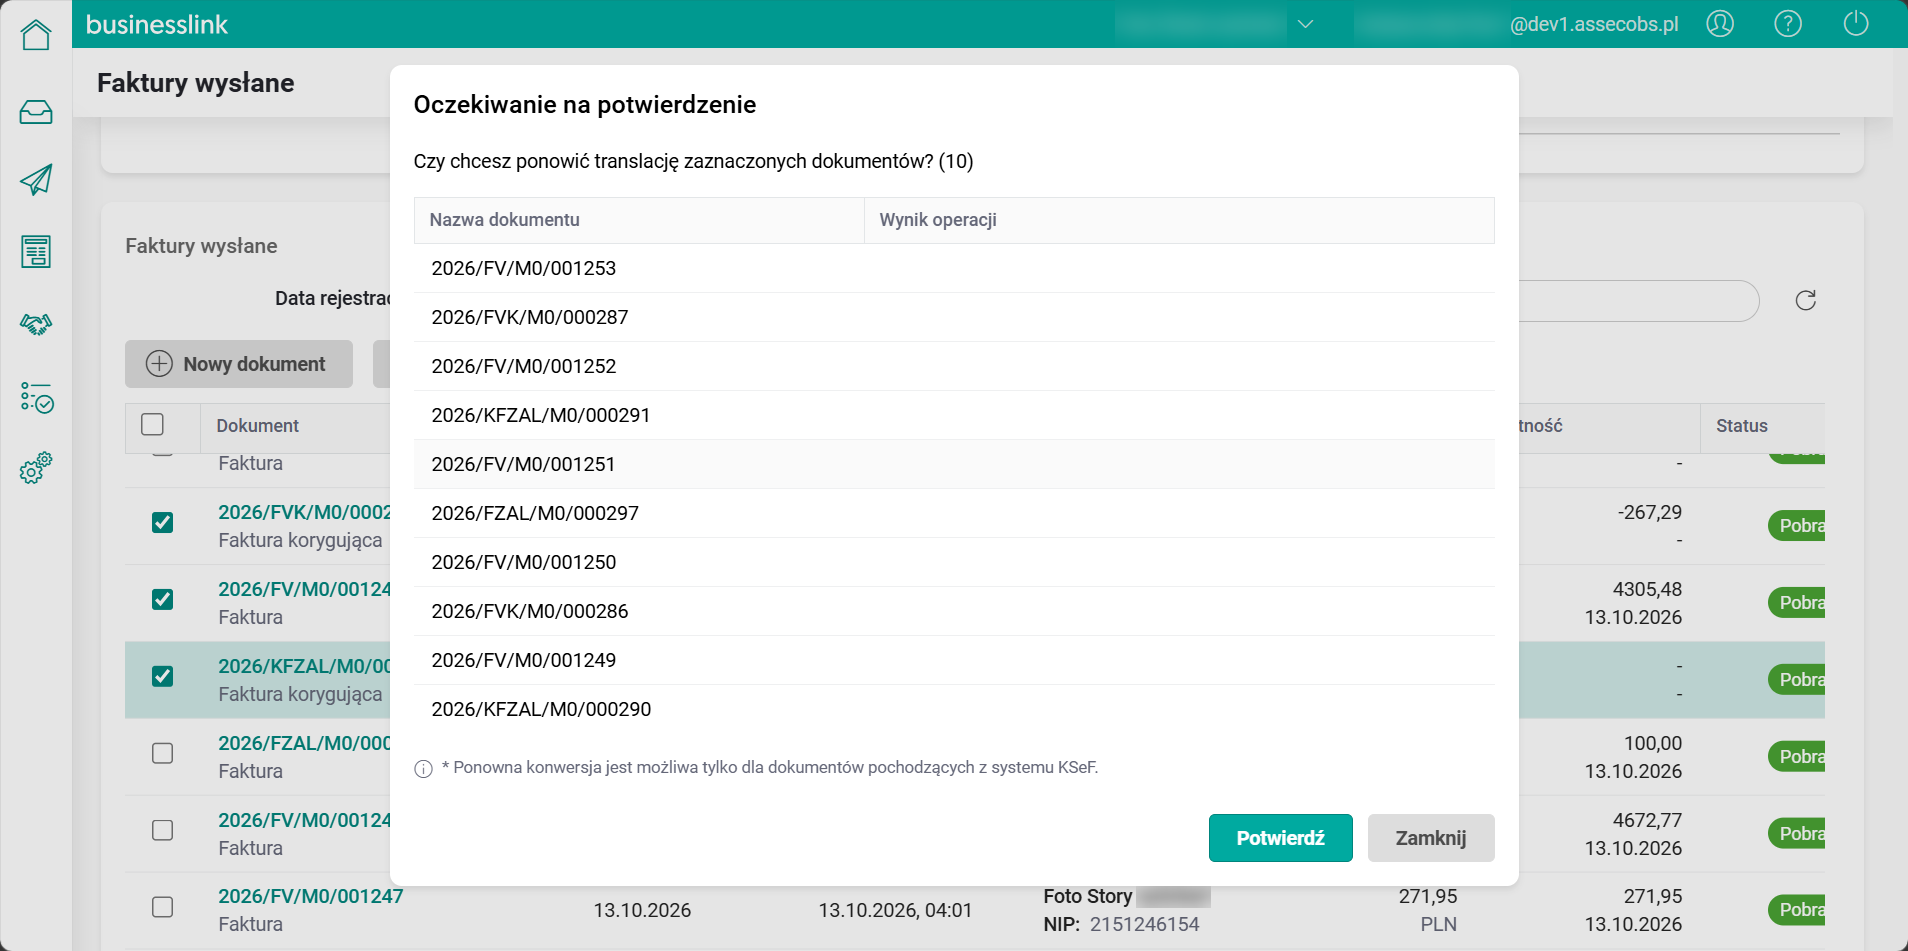
Task: Confirm with the Potwierdź button
Action: pyautogui.click(x=1280, y=838)
